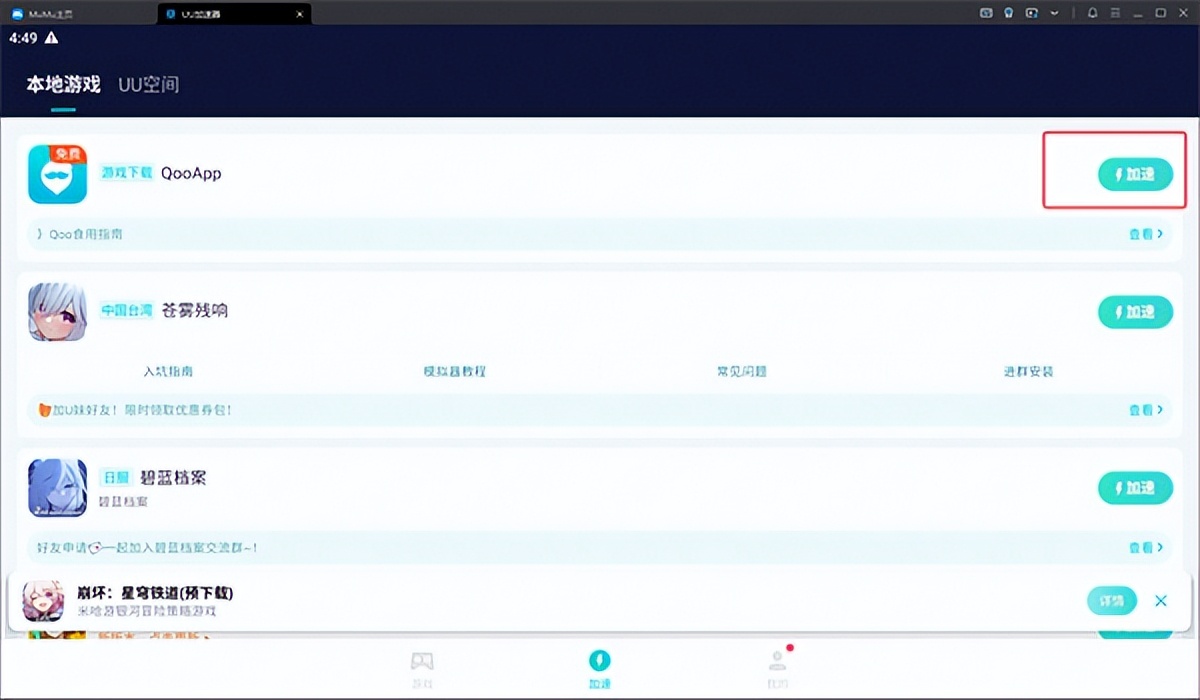Click the QooApp title text
Viewport: 1200px width, 700px height.
pos(191,173)
